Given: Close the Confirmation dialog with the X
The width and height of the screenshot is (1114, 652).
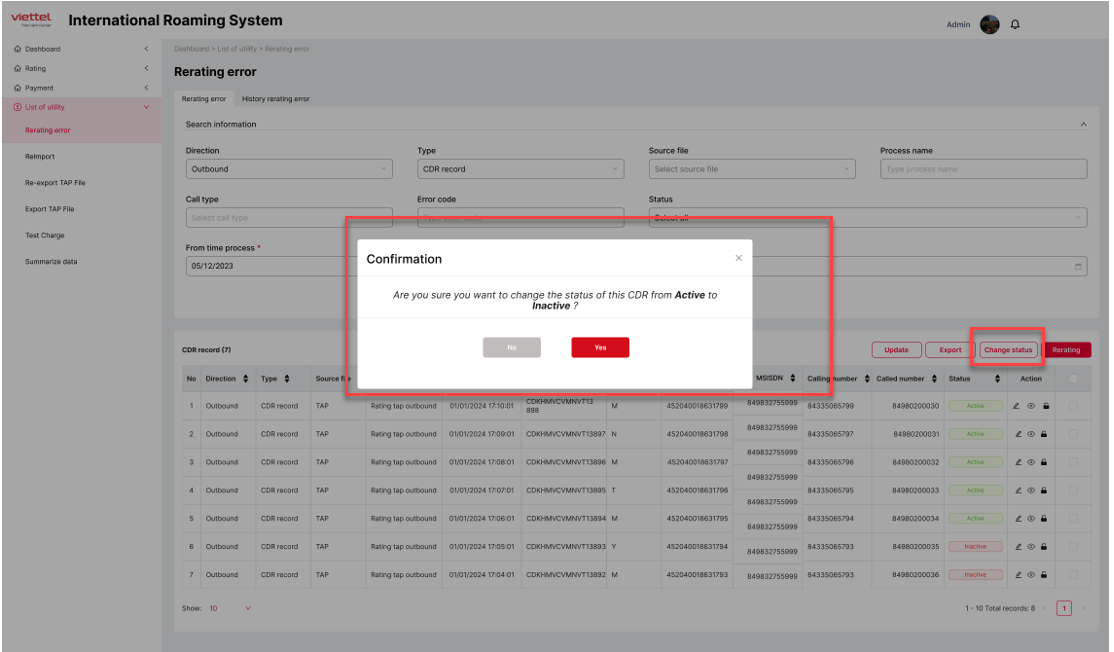Looking at the screenshot, I should click(x=739, y=258).
